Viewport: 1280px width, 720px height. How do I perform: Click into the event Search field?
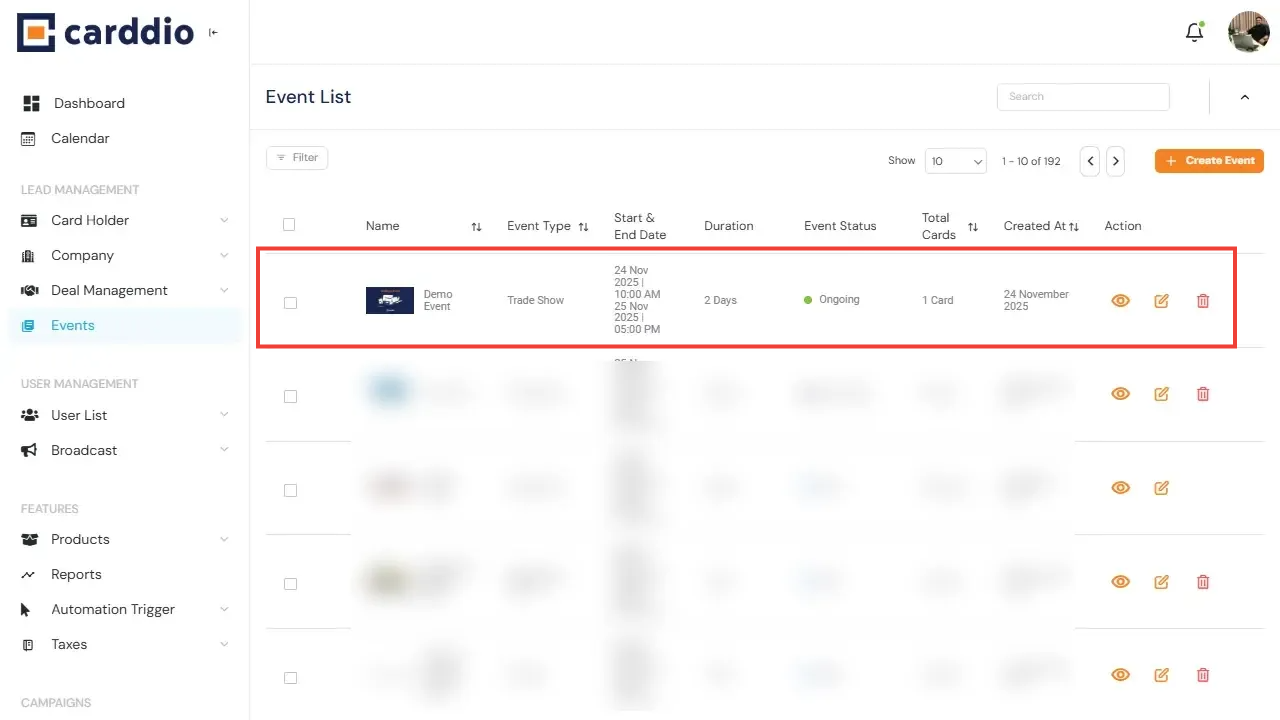point(1083,97)
